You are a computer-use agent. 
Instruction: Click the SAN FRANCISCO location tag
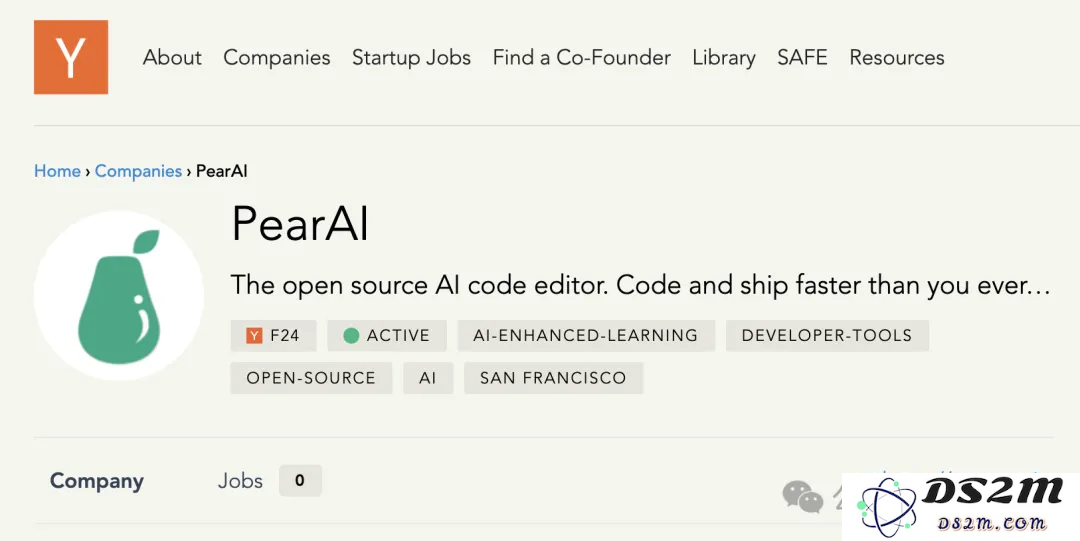tap(553, 378)
